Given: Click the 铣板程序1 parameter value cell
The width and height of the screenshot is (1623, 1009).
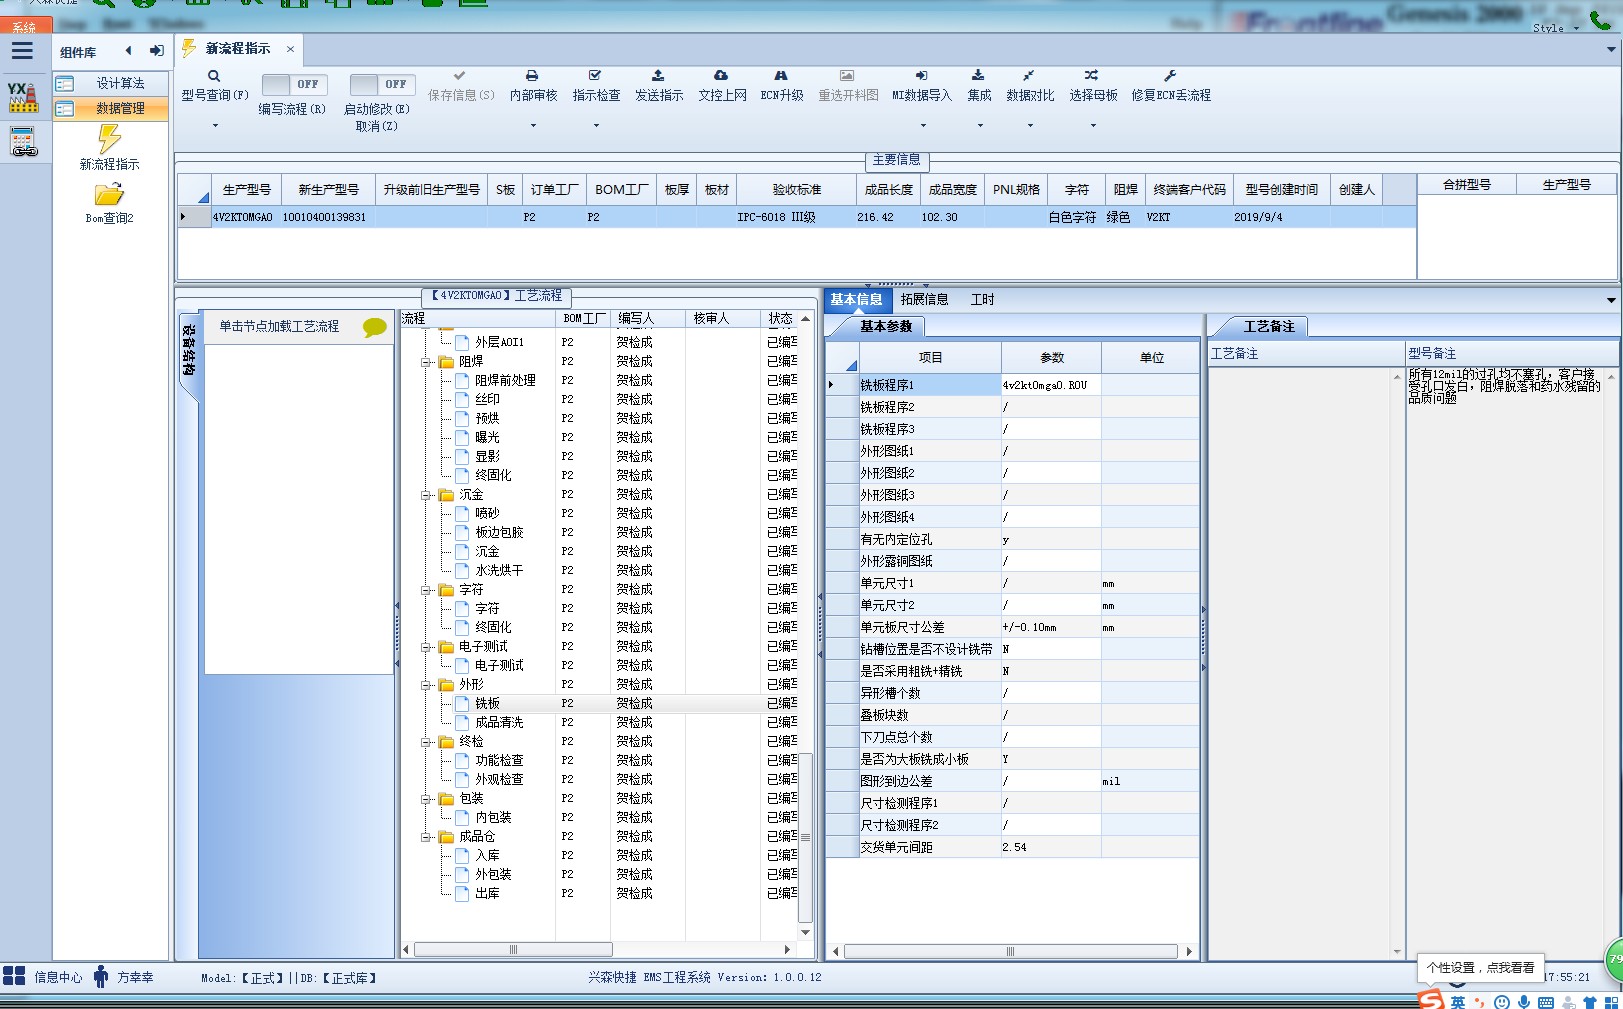Looking at the screenshot, I should [1050, 385].
